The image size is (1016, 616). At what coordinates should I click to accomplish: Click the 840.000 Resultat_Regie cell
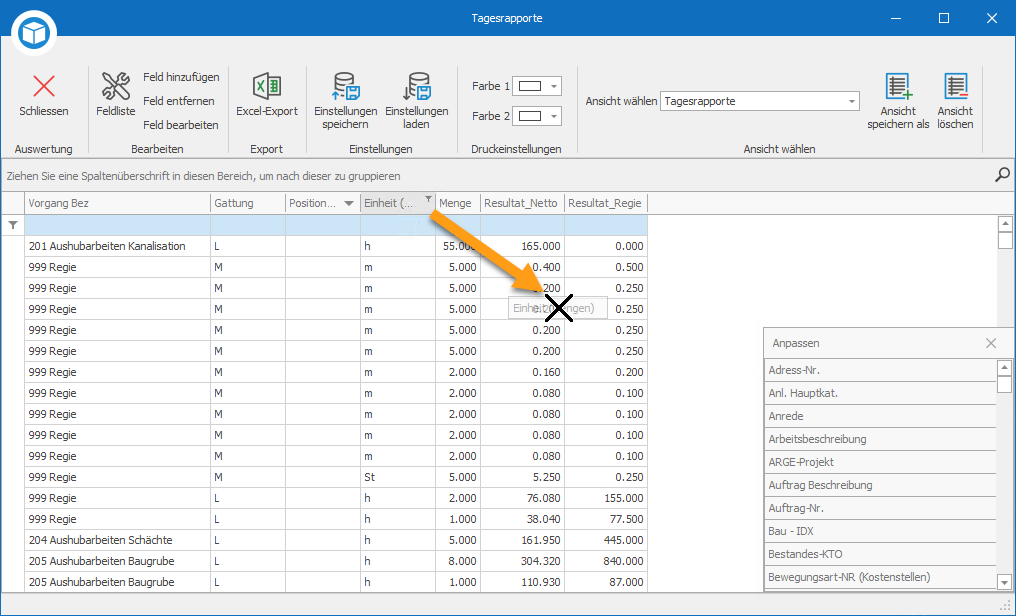(x=606, y=561)
